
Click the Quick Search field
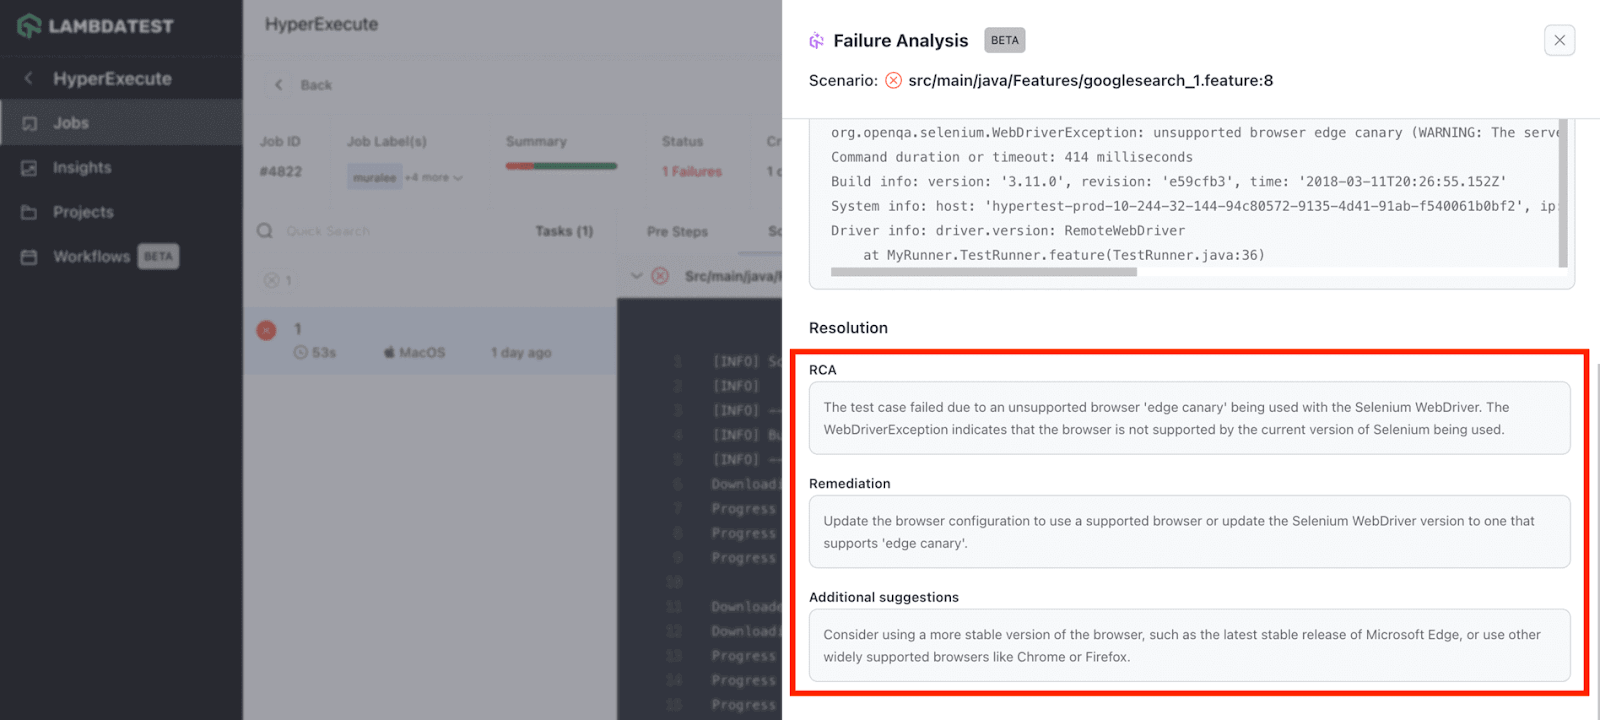(390, 231)
